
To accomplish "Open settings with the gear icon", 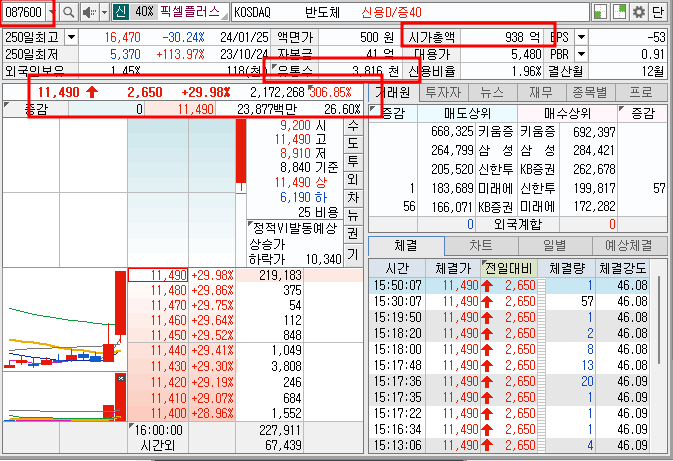I will pos(639,12).
